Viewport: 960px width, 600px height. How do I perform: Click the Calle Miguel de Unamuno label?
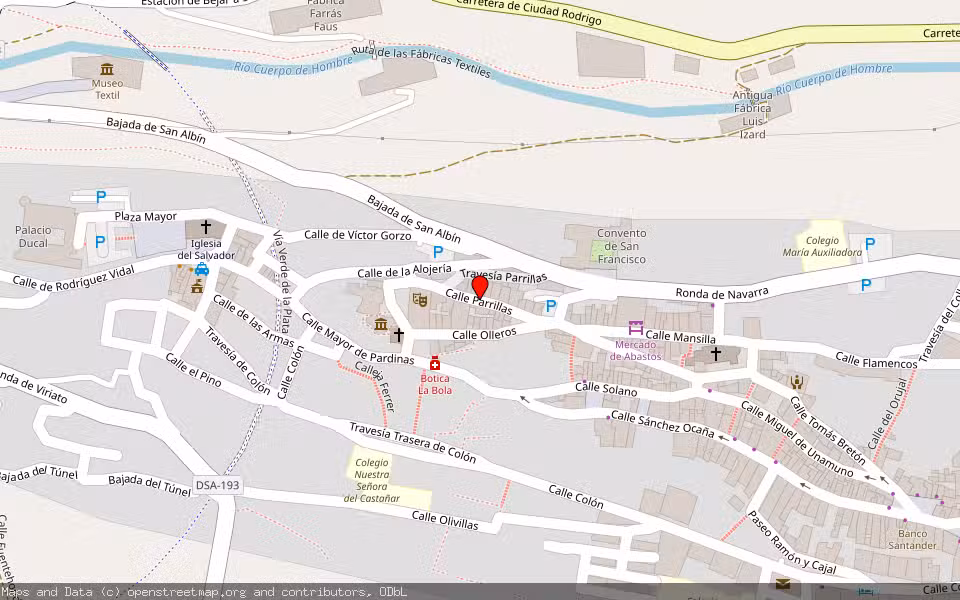[797, 438]
